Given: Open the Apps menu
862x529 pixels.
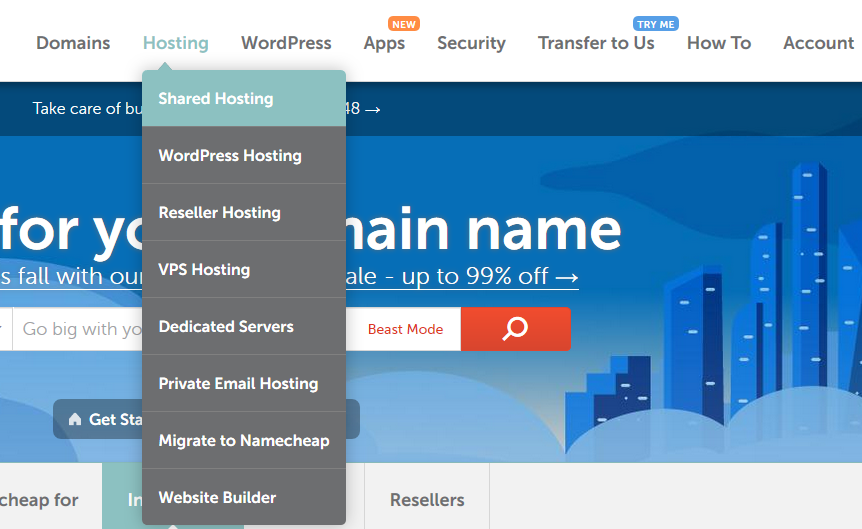Looking at the screenshot, I should tap(384, 43).
